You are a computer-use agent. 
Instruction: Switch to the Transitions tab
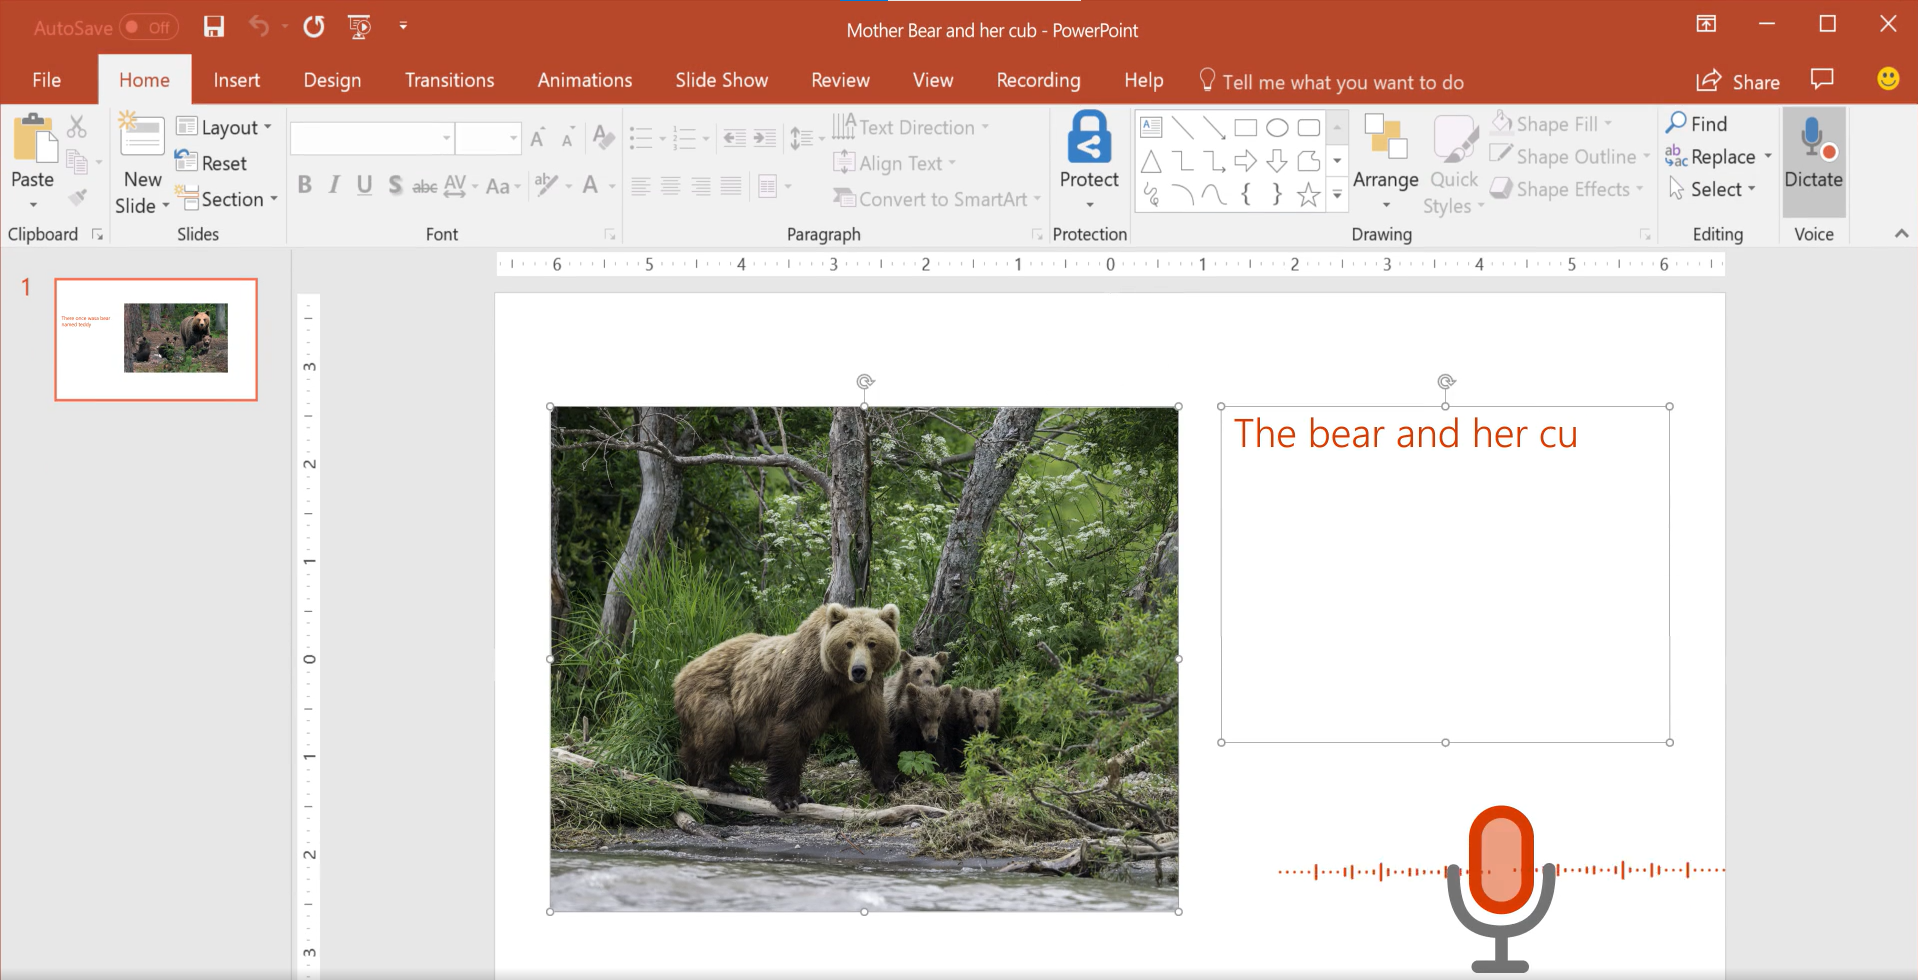pos(448,80)
